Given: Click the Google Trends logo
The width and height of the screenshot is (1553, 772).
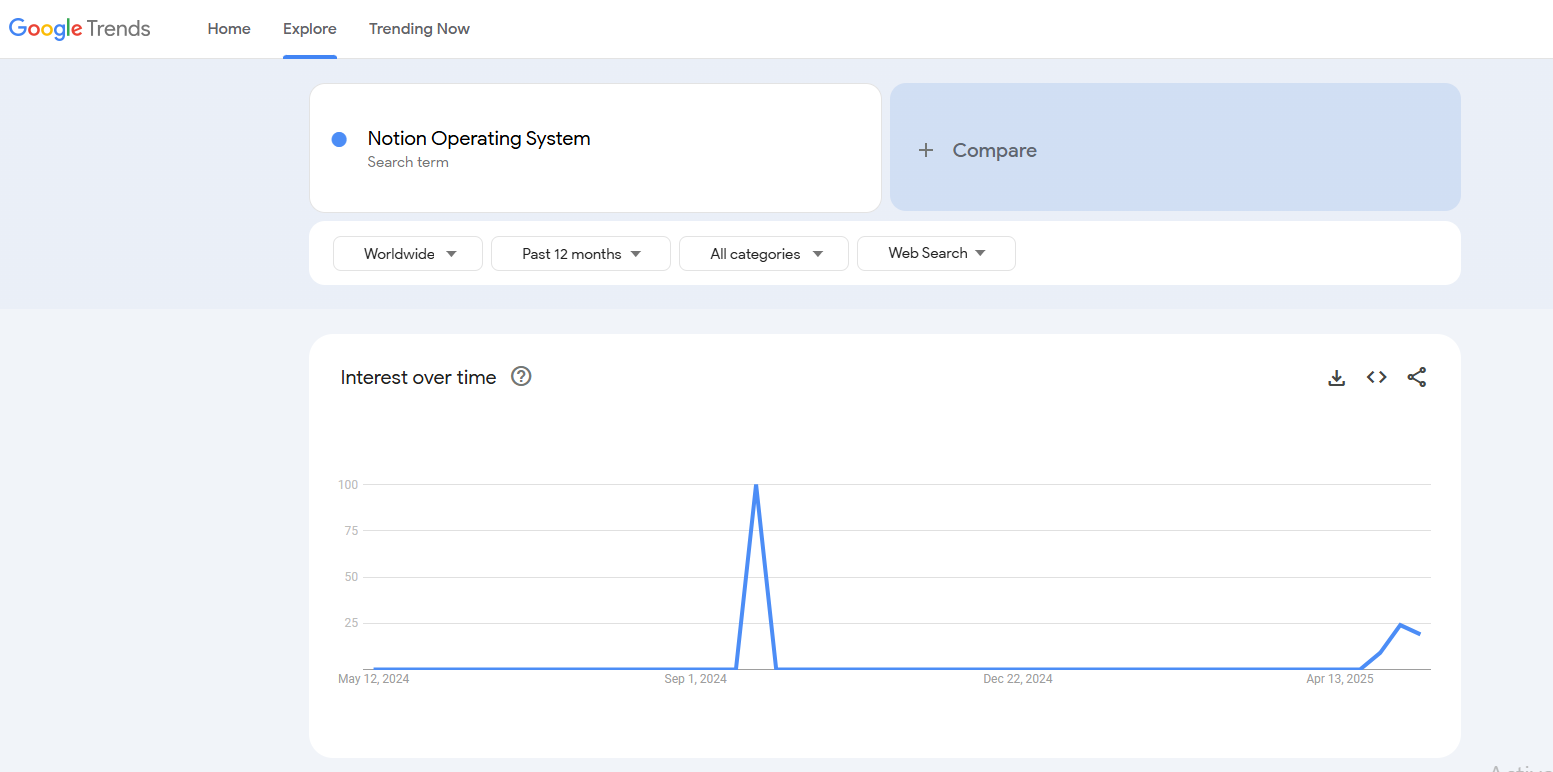Looking at the screenshot, I should point(80,29).
